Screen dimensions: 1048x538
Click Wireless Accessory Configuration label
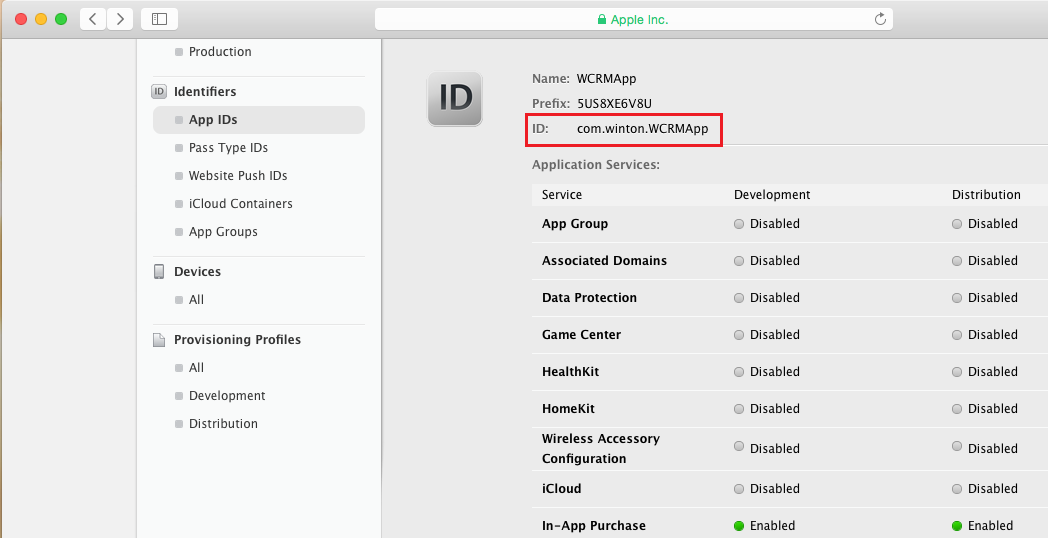(x=600, y=448)
